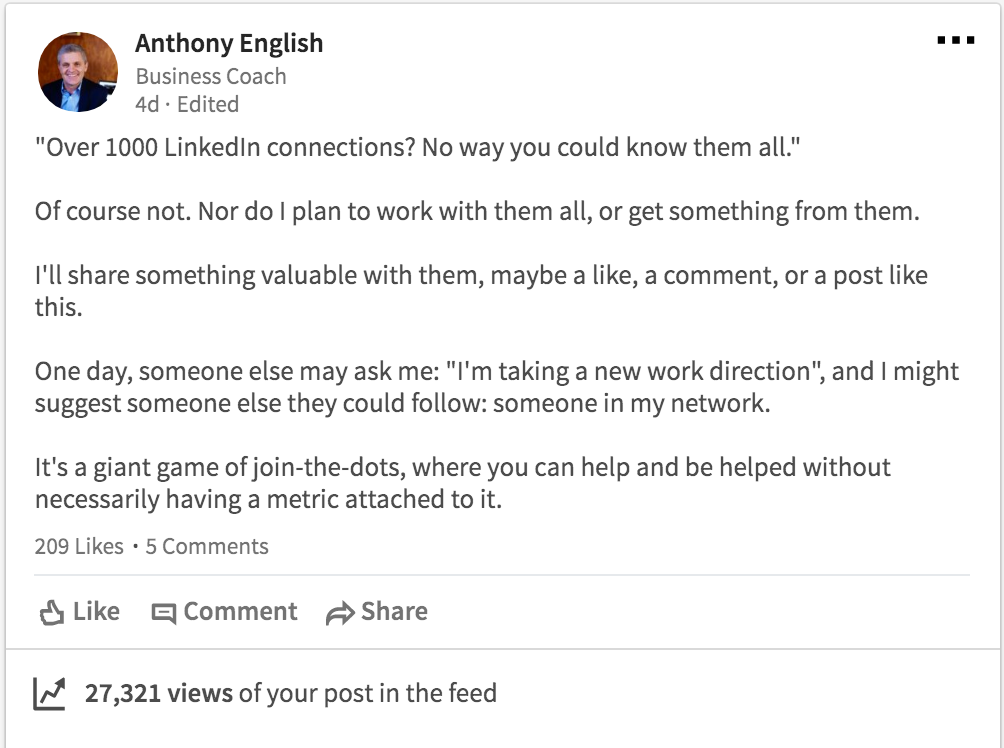
Task: Click the Comment speech bubble icon
Action: pos(163,613)
